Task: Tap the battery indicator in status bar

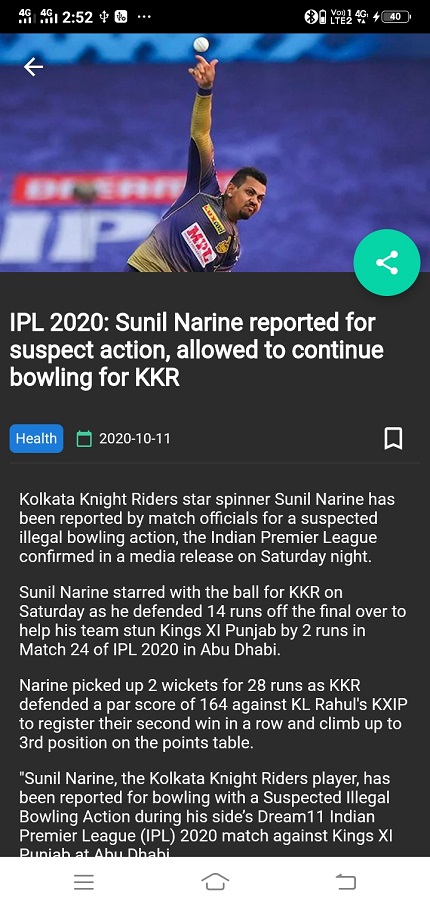Action: (396, 17)
